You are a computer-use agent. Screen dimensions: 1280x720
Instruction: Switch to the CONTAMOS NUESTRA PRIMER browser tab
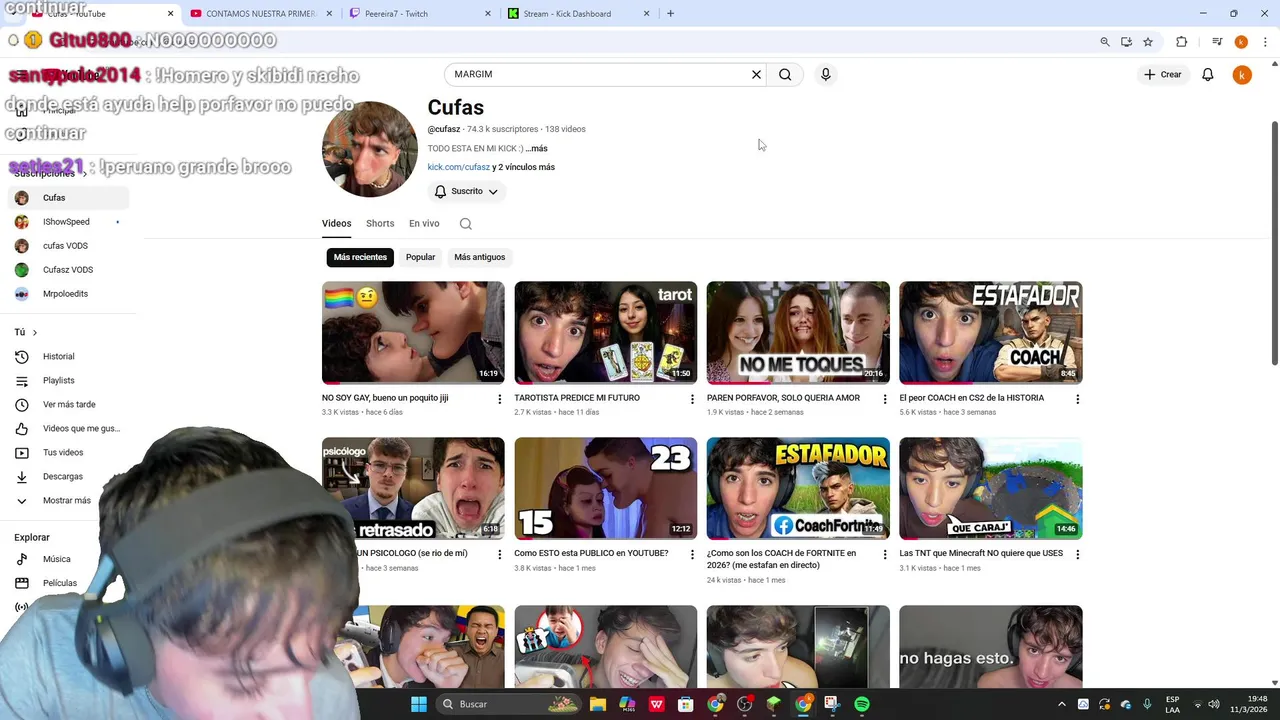point(258,14)
